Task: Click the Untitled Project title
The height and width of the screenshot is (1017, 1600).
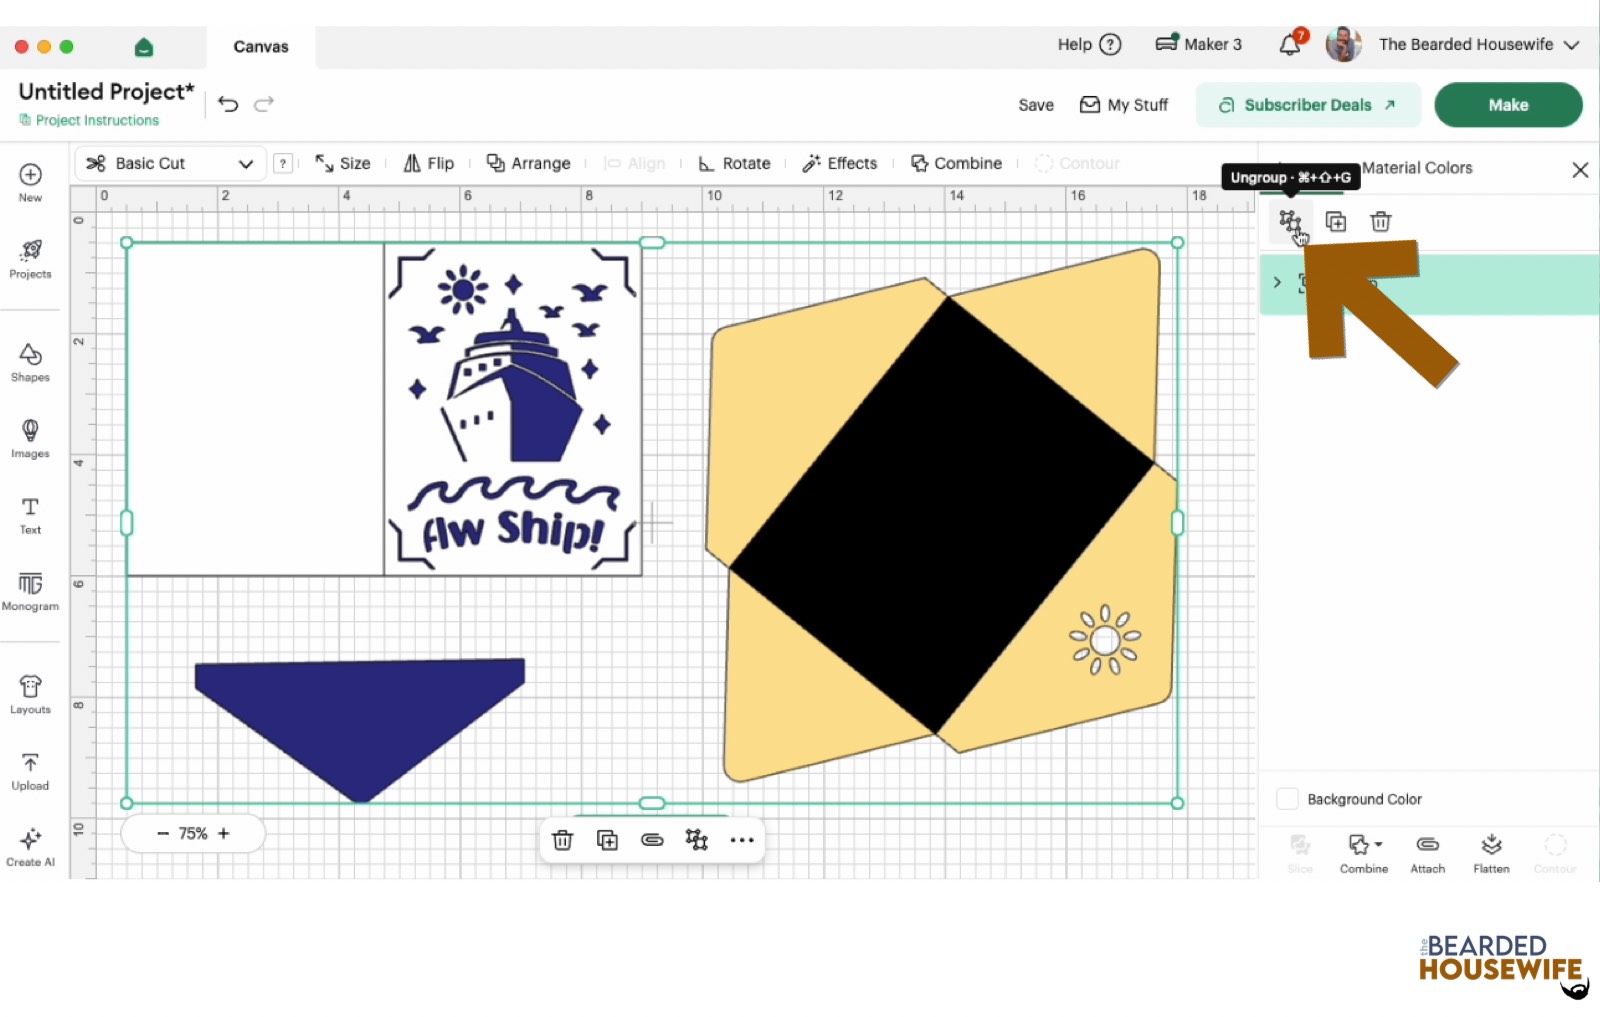Action: (106, 91)
